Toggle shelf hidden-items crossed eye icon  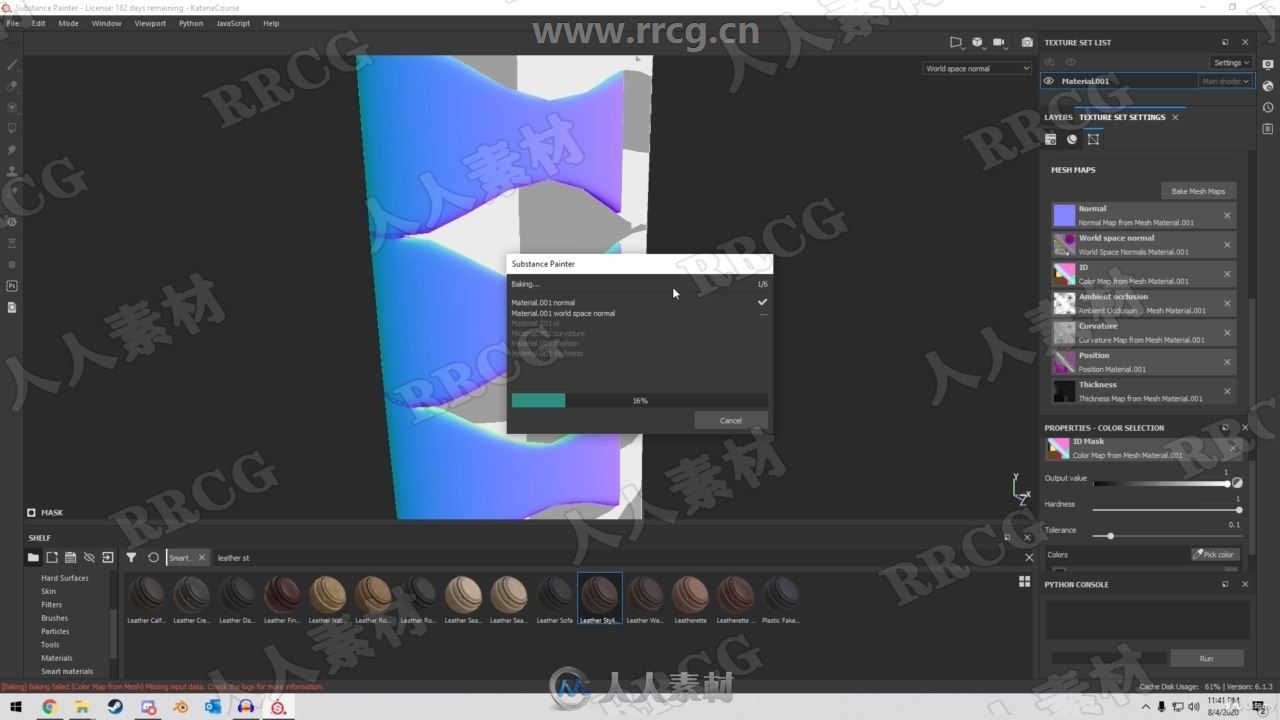pyautogui.click(x=89, y=557)
